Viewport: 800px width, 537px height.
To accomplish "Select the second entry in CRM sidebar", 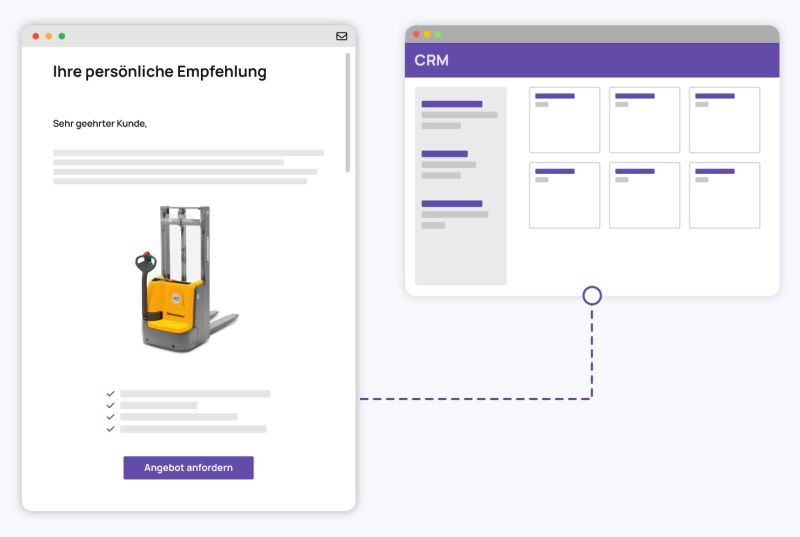I will point(448,165).
